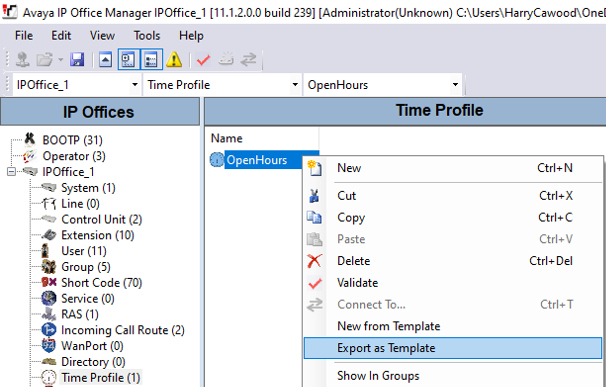
Task: Choose Copy from the context menu
Action: pyautogui.click(x=453, y=218)
